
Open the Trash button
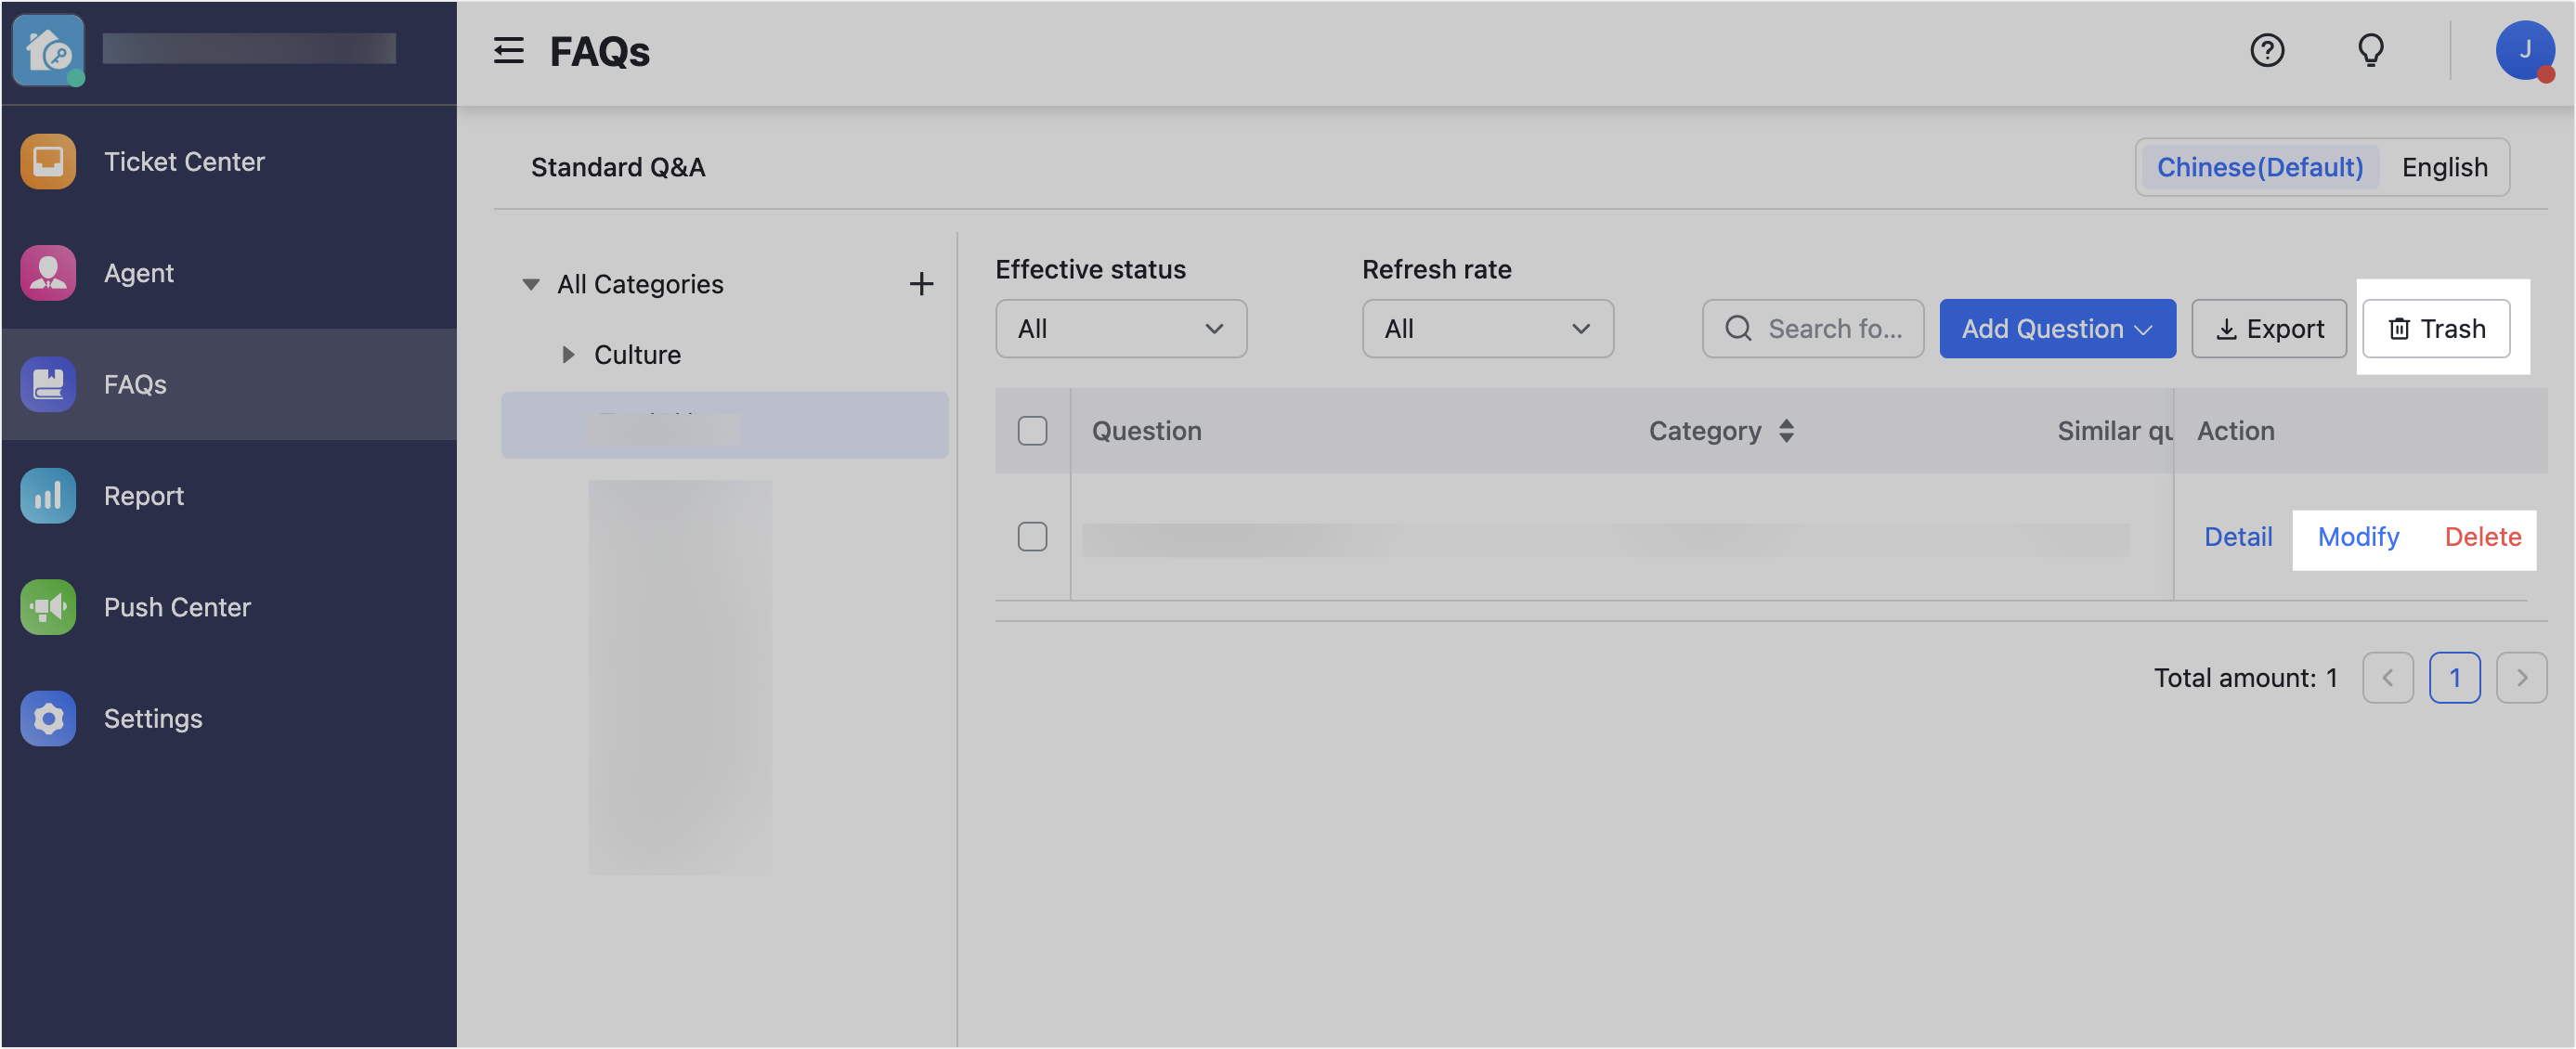[2436, 329]
